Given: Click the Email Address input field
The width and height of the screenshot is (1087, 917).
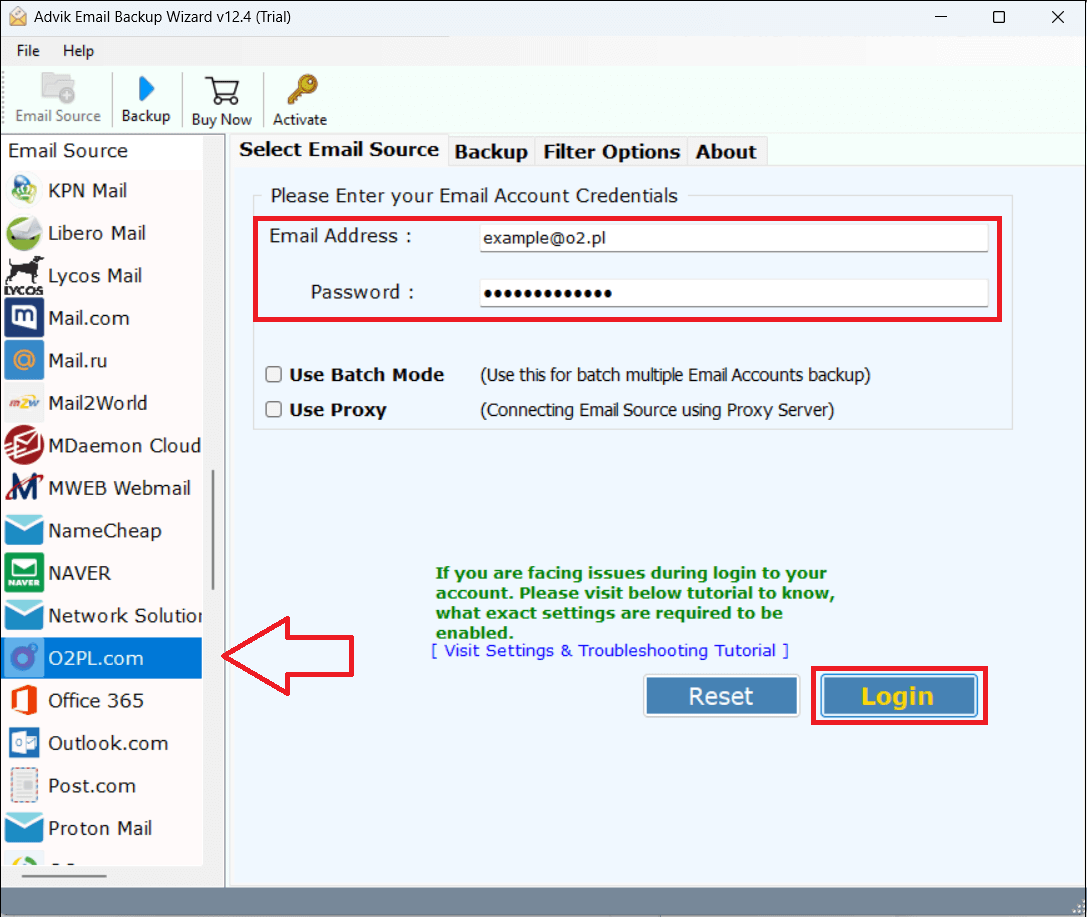Looking at the screenshot, I should click(733, 238).
